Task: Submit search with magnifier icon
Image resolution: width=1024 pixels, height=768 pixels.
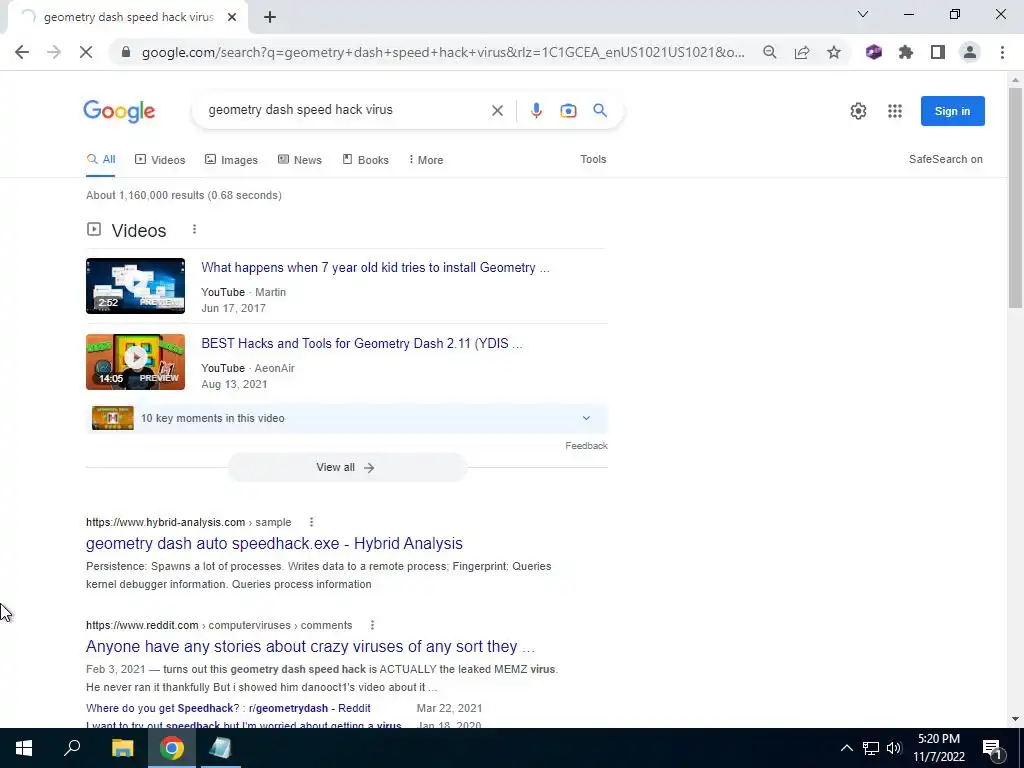Action: pos(600,110)
